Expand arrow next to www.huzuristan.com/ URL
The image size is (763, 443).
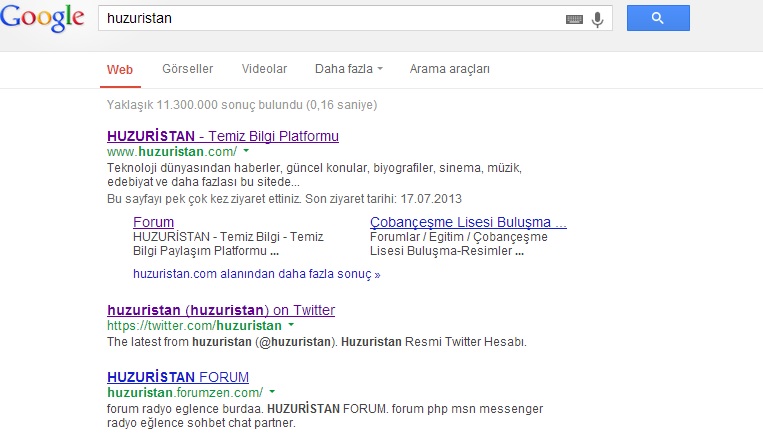(246, 151)
